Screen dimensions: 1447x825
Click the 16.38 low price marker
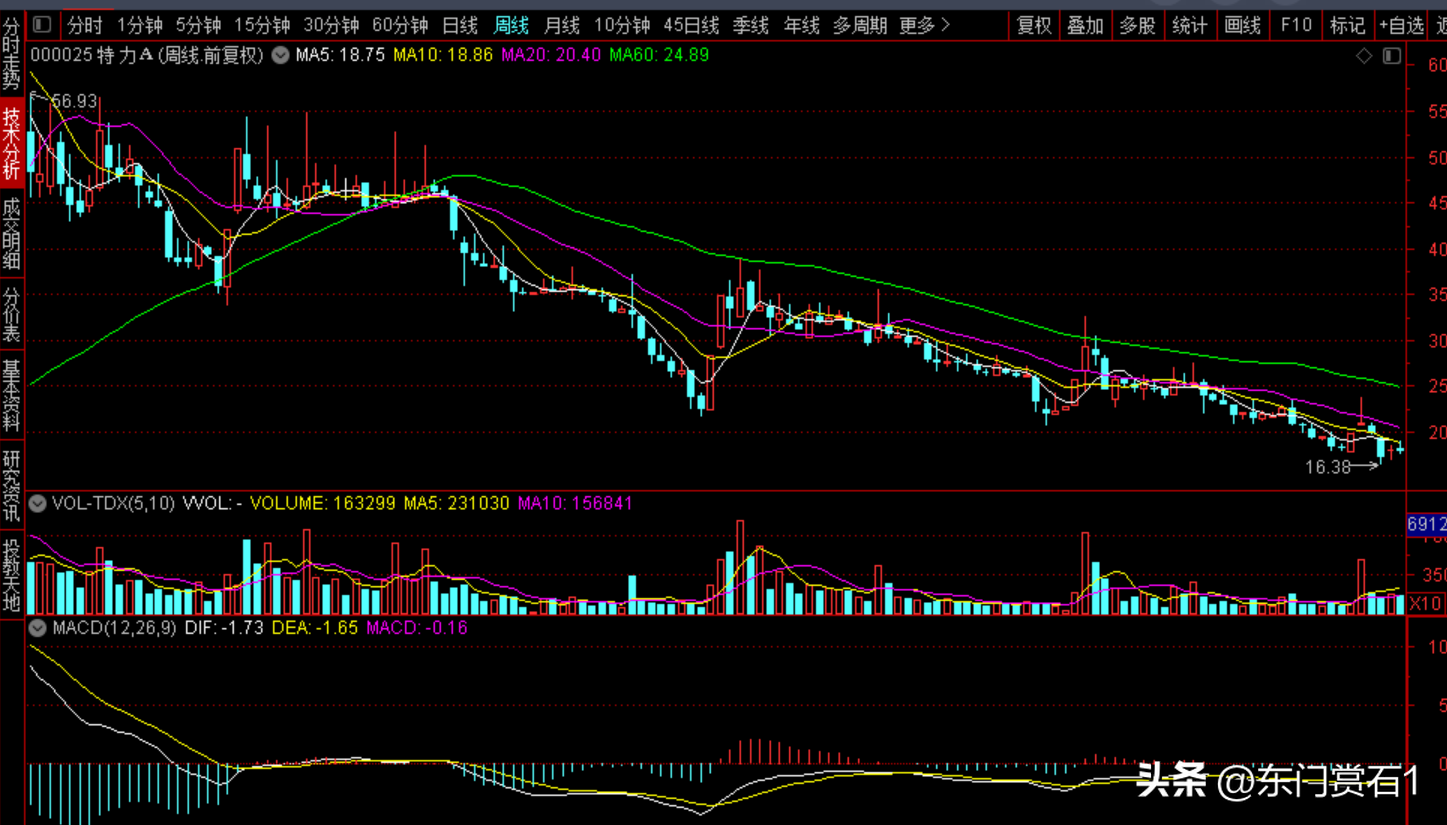[x=1328, y=466]
